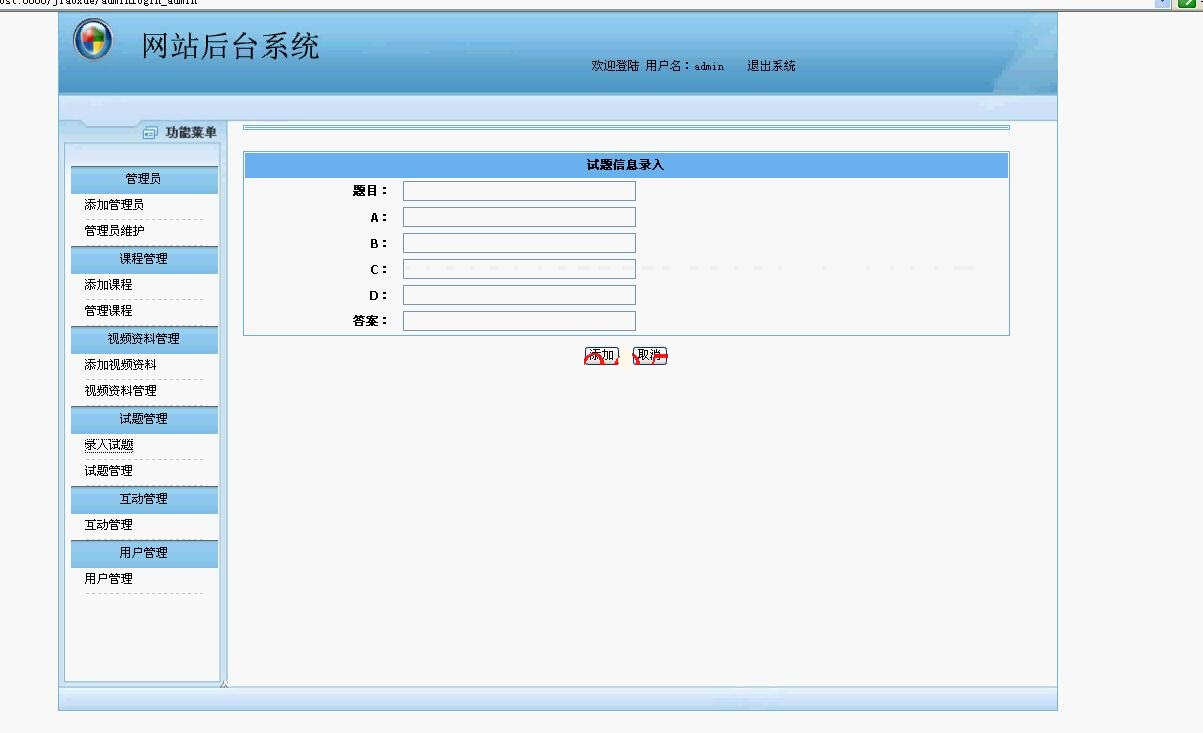Select 录入试题 in the sidebar

tap(108, 445)
